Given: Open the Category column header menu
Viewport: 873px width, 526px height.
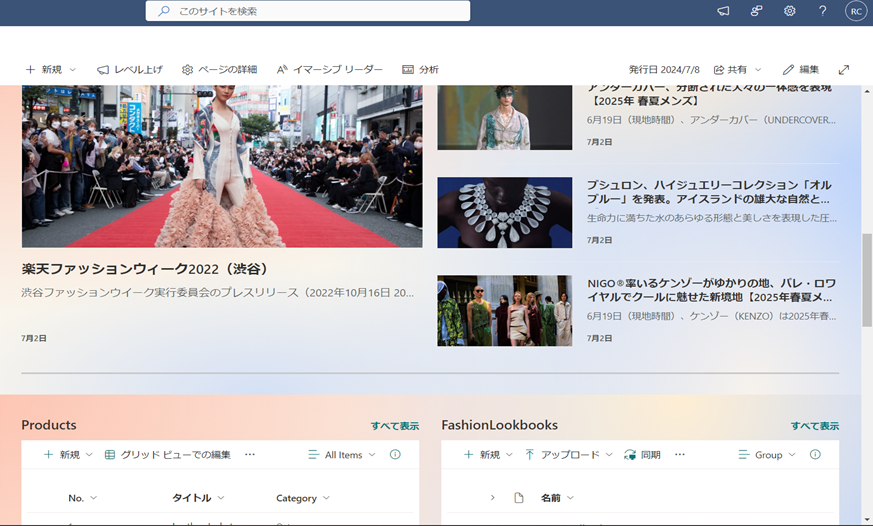Looking at the screenshot, I should [x=302, y=498].
